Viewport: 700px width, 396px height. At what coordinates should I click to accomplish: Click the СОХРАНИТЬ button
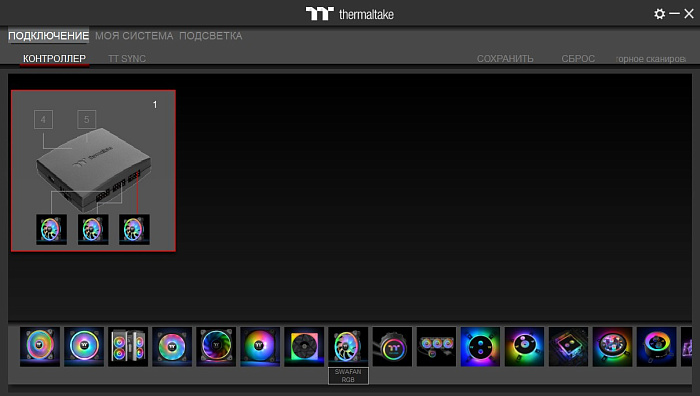[x=505, y=58]
